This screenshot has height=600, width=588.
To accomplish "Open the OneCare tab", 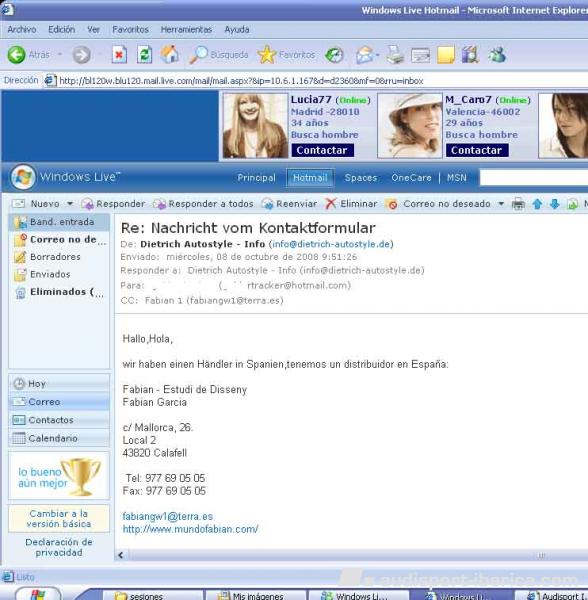I will click(411, 178).
